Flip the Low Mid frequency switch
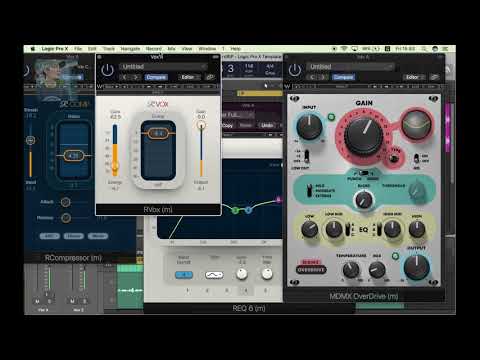Screen dimensions: 480x360 pyautogui.click(x=348, y=229)
